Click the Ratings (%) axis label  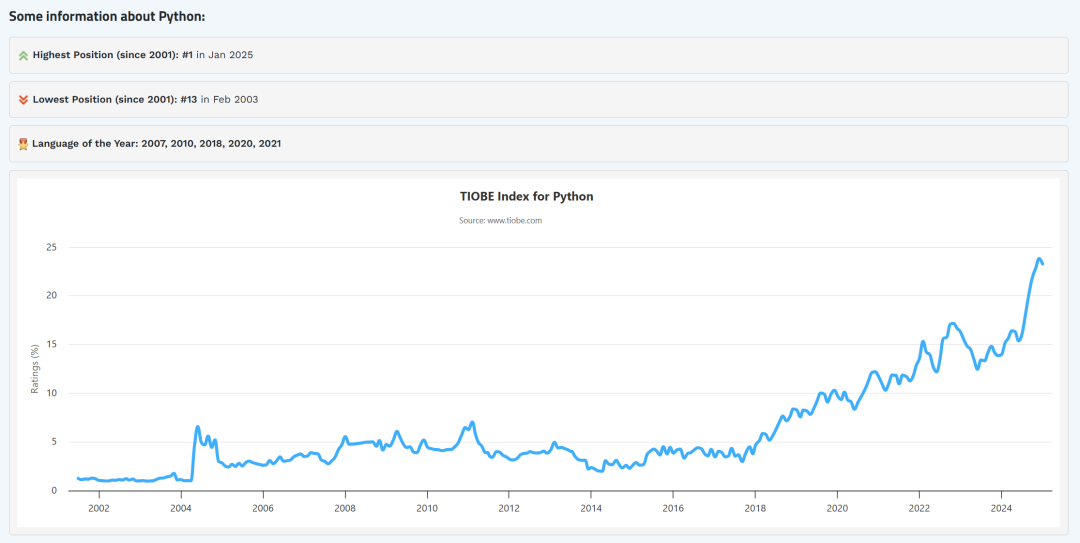35,369
